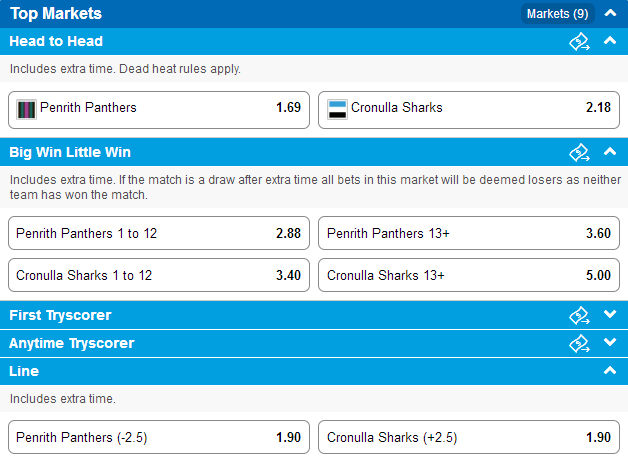Click the Cronulla Sharks team jersey icon
Viewport: 628px width, 459px height.
(337, 109)
